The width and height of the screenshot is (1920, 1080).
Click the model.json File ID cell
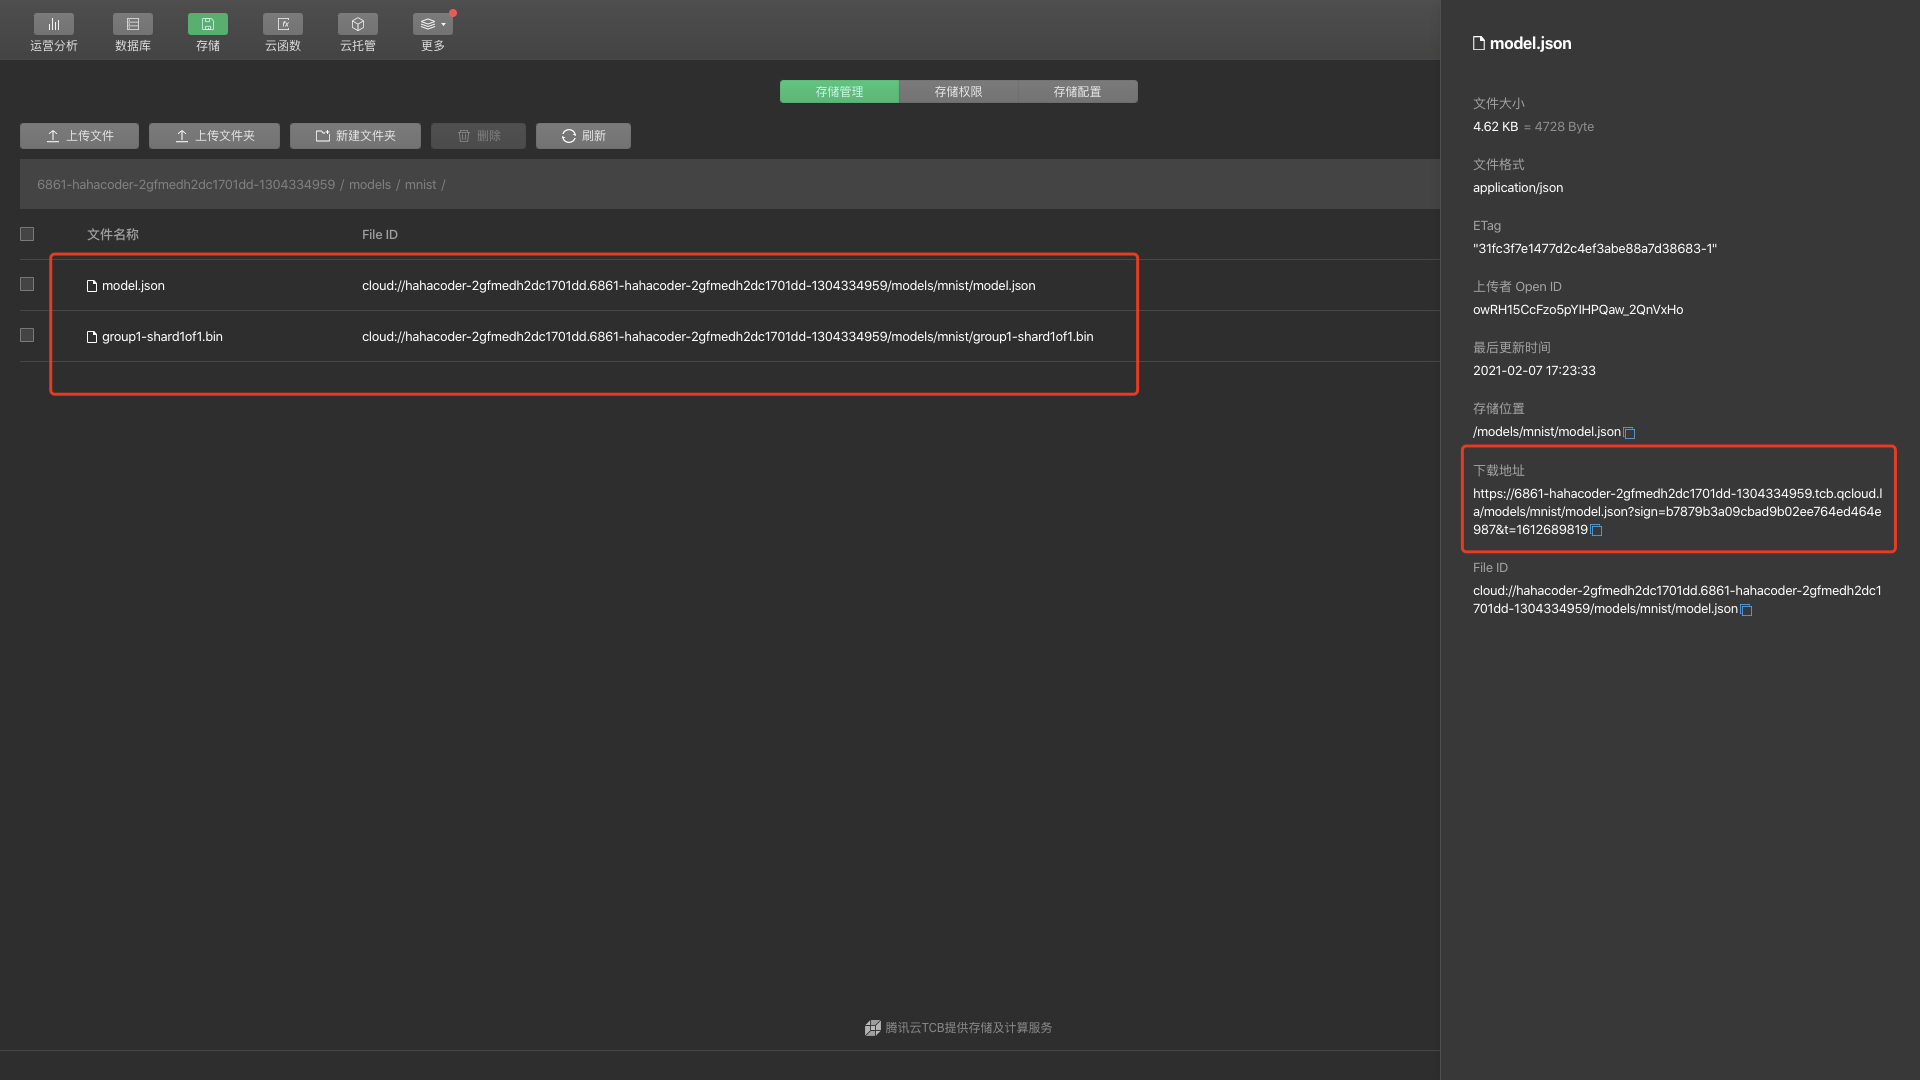click(x=699, y=286)
